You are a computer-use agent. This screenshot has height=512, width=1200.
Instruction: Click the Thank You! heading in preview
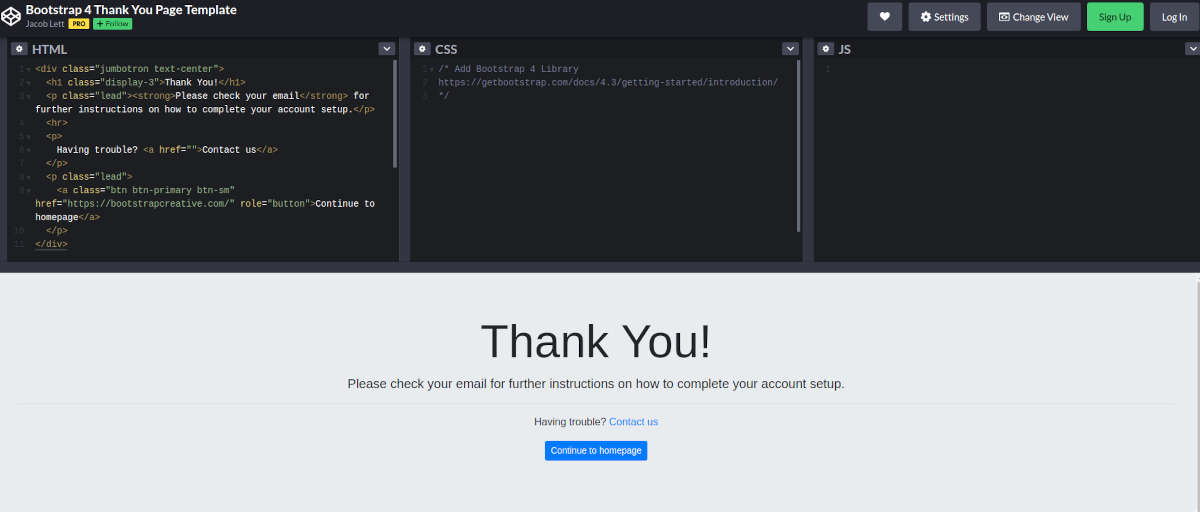pos(596,341)
